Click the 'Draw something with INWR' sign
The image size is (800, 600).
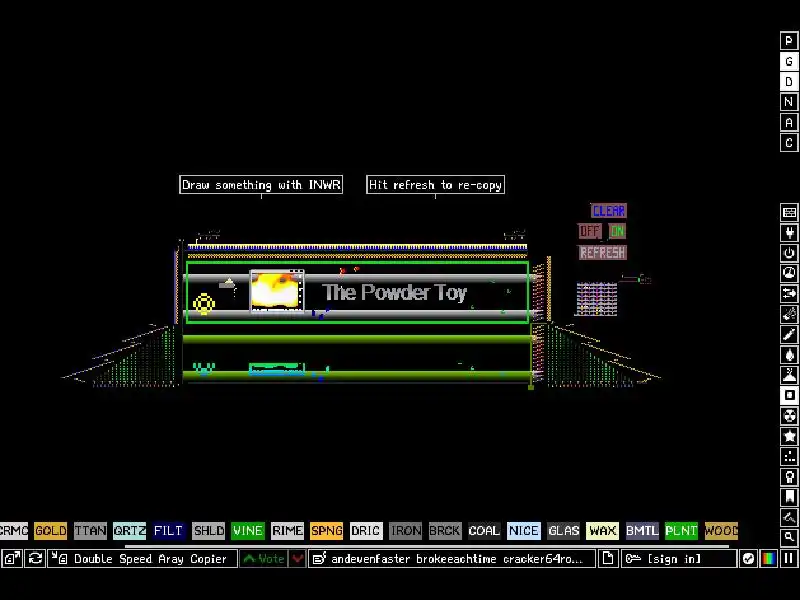261,185
